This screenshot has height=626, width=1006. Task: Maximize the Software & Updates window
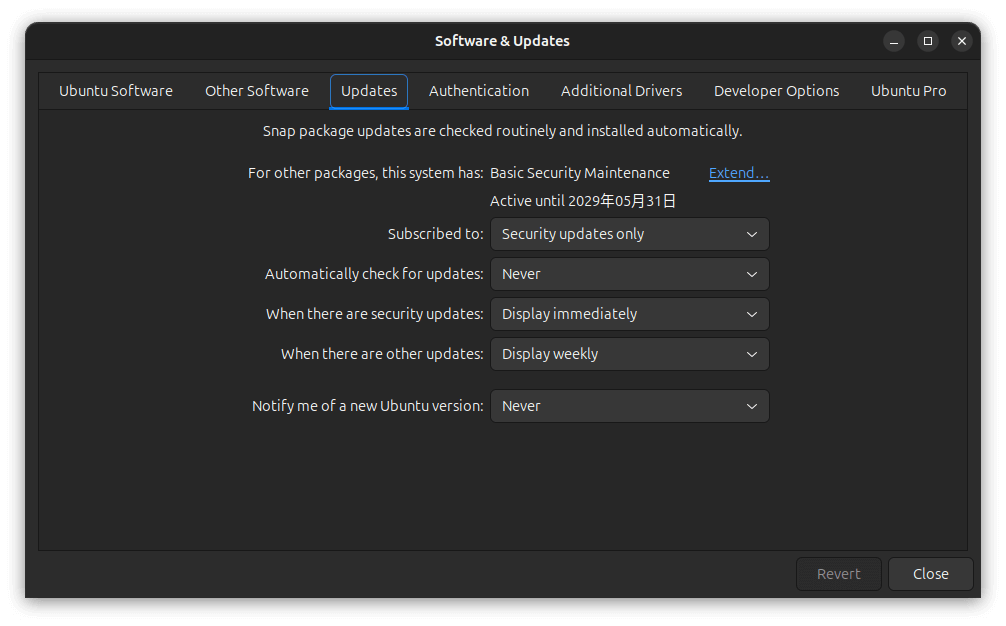click(x=928, y=41)
